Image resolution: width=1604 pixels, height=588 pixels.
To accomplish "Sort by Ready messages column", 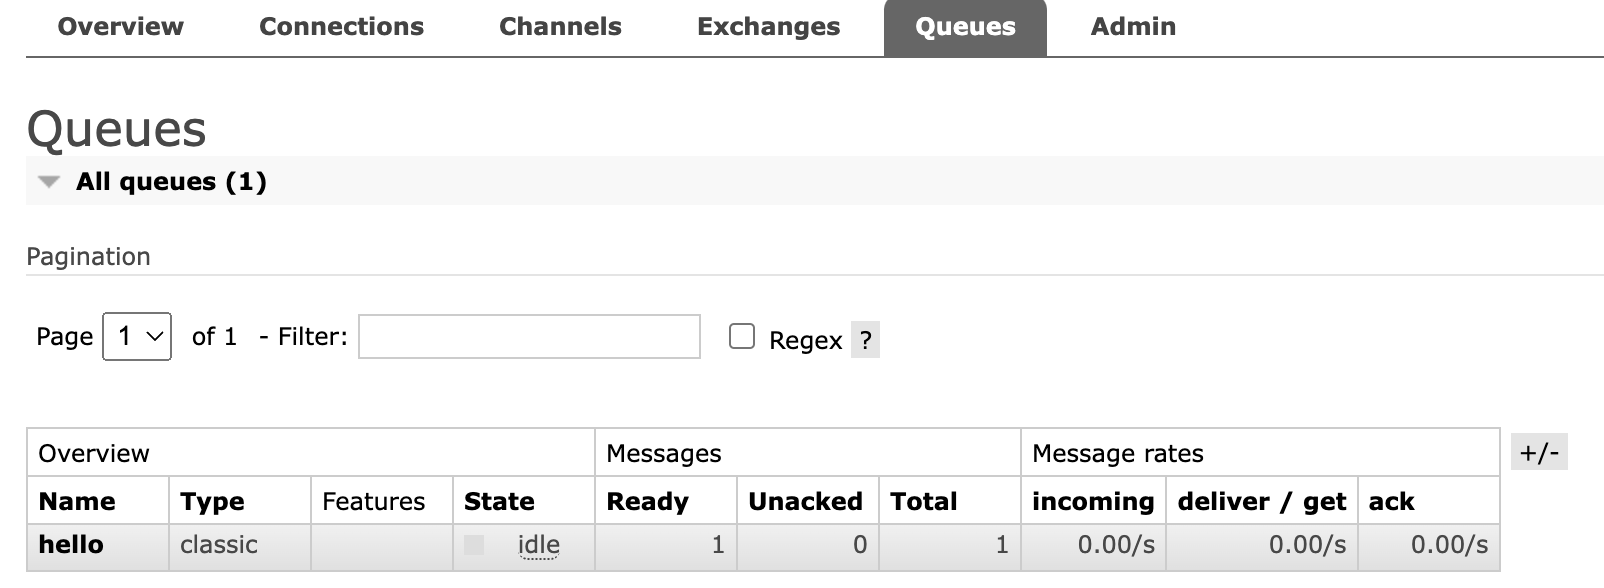I will pos(647,501).
